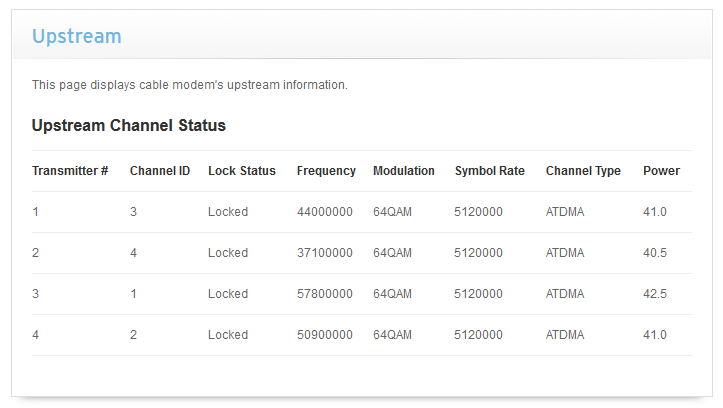Select the Channel Type column header
This screenshot has height=408, width=723.
[x=583, y=171]
